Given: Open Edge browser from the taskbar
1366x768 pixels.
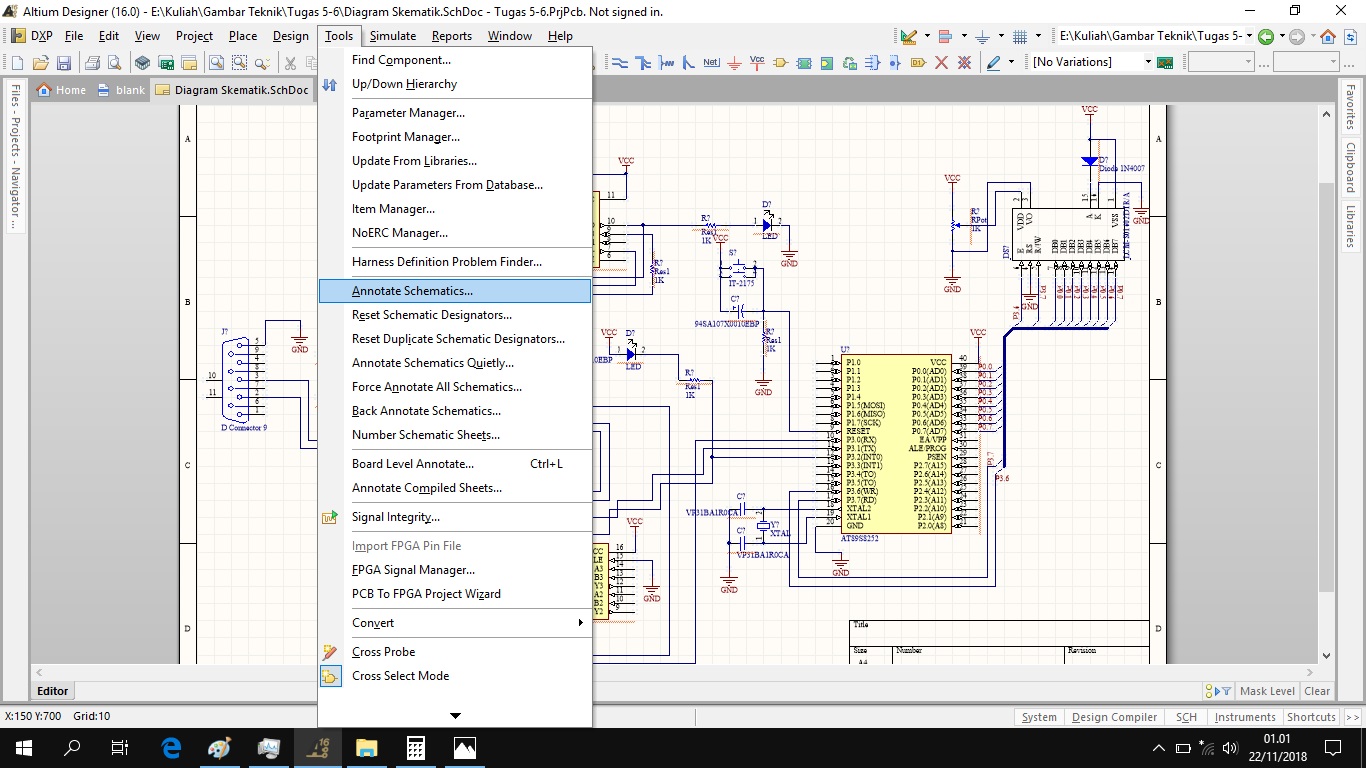Looking at the screenshot, I should 170,747.
